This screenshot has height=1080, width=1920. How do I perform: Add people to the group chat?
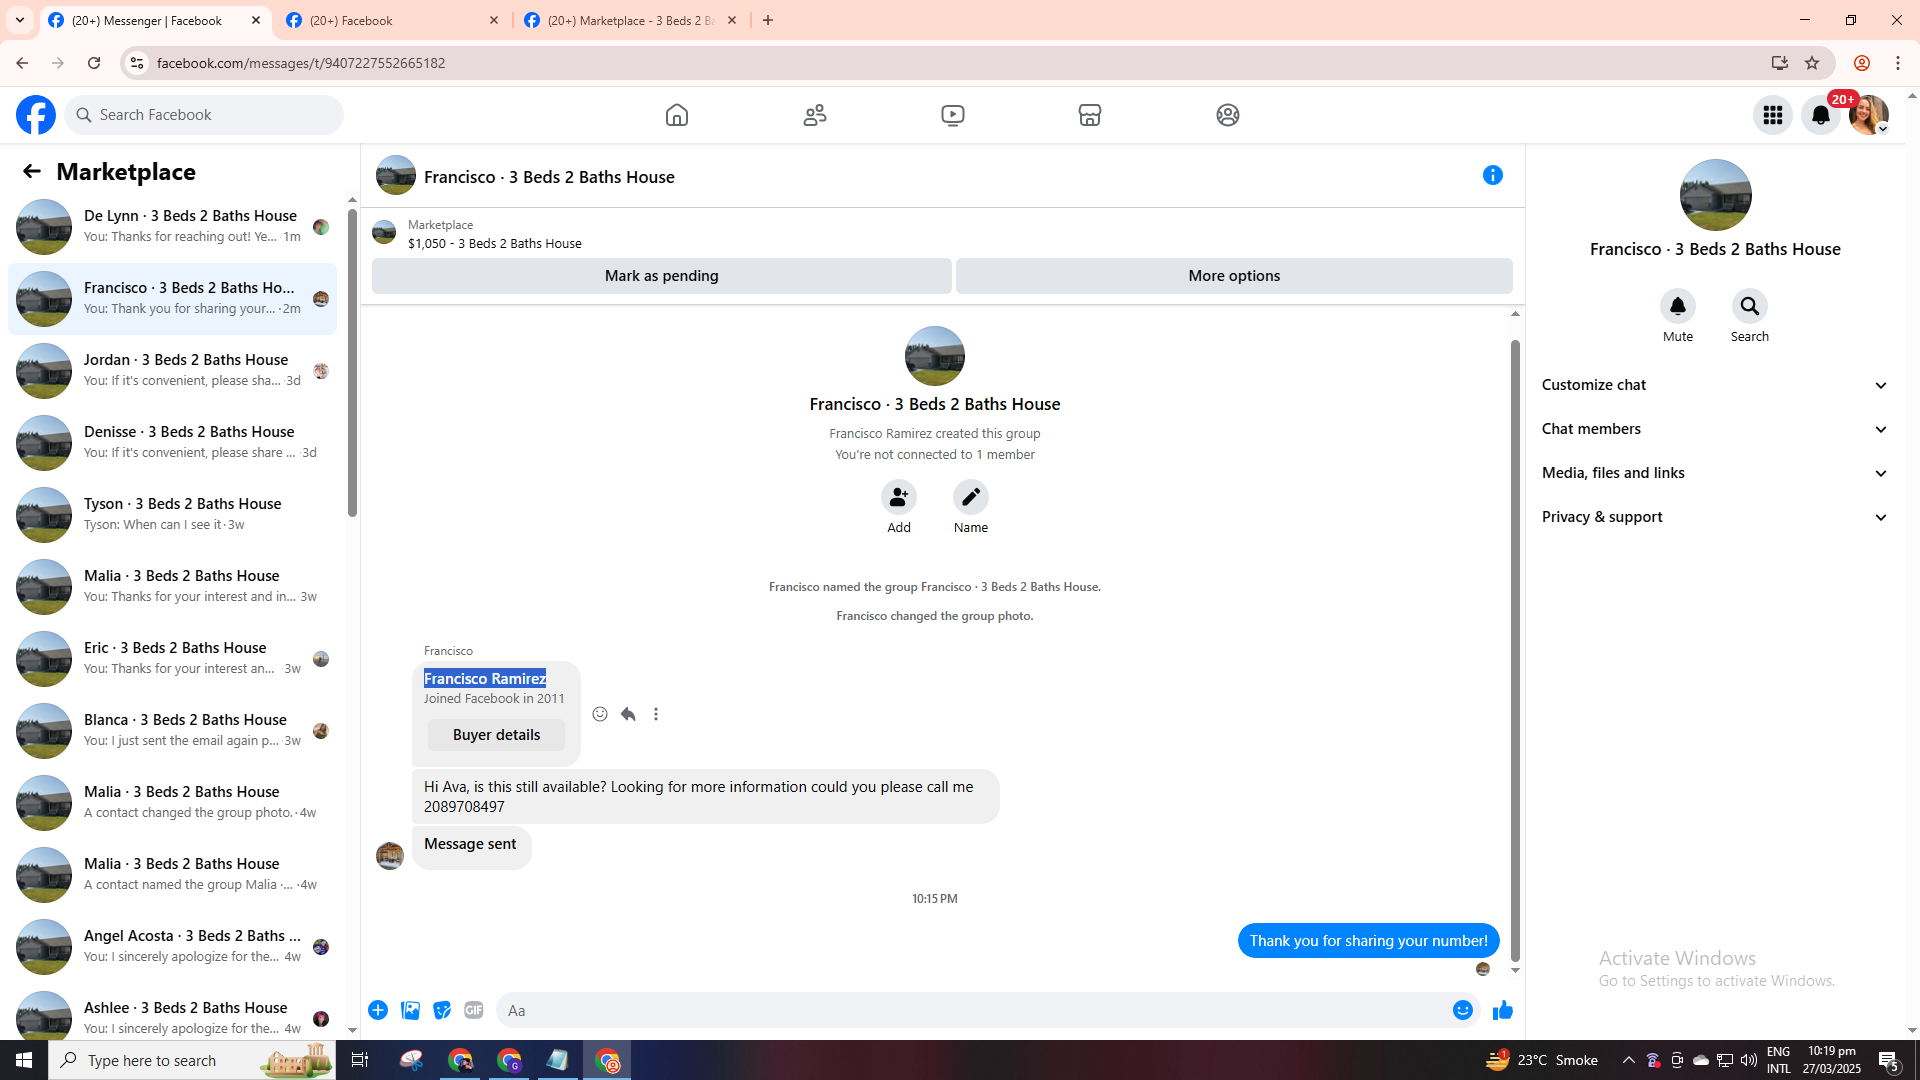point(899,497)
